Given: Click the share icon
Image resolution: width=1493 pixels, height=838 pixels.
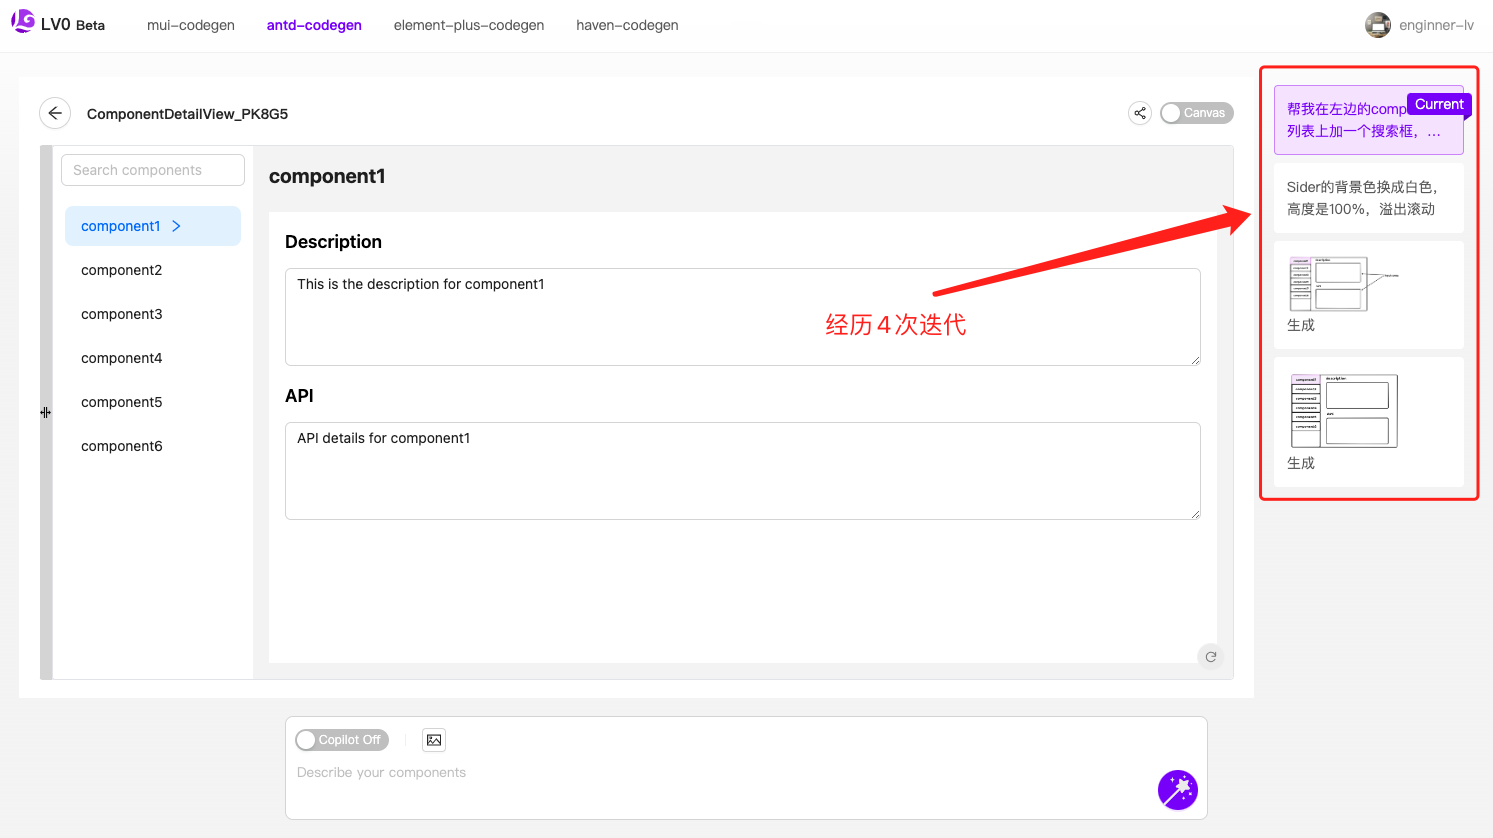Looking at the screenshot, I should click(1139, 113).
